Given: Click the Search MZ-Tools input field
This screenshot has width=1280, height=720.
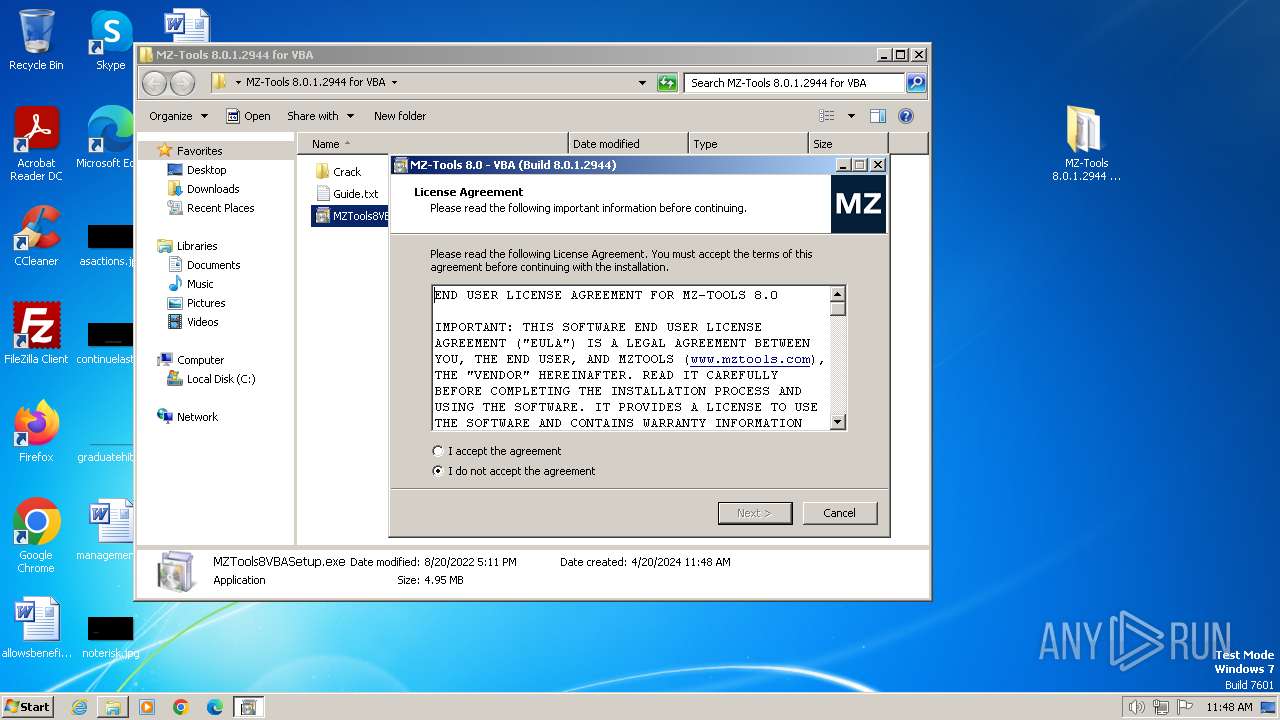Looking at the screenshot, I should coord(794,83).
